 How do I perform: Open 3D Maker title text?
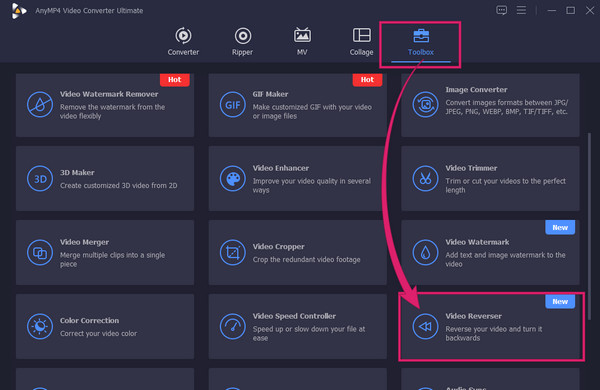pos(77,173)
